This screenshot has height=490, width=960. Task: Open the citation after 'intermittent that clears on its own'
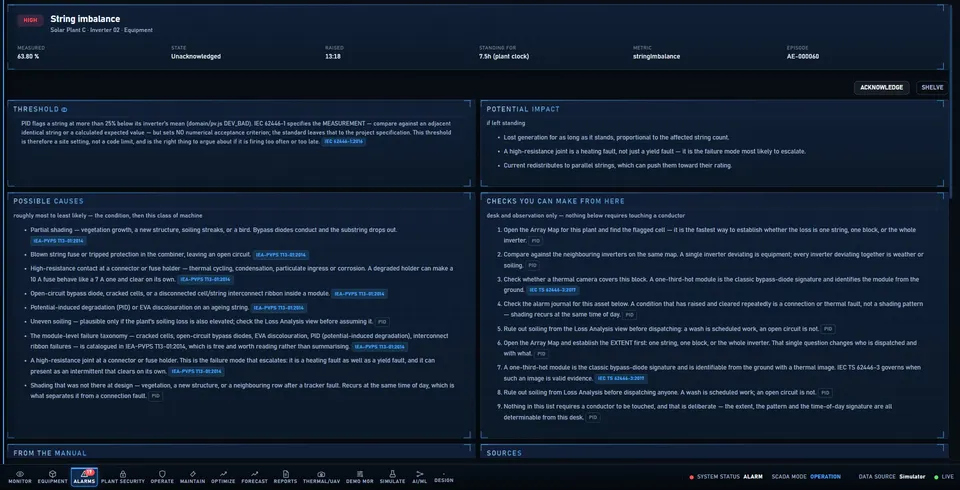pyautogui.click(x=197, y=372)
